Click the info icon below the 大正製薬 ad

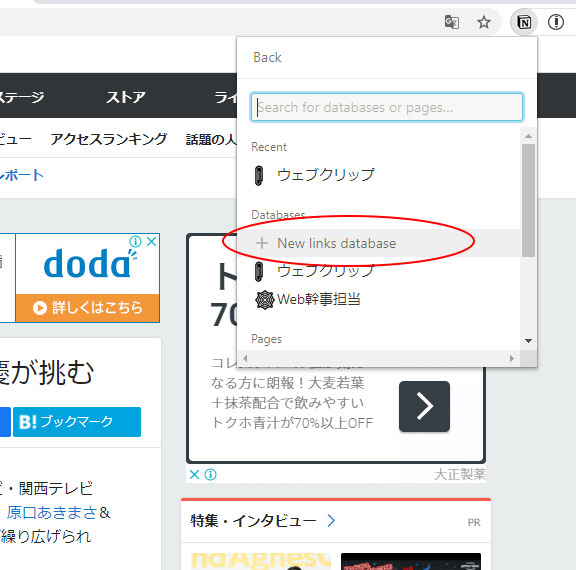210,475
